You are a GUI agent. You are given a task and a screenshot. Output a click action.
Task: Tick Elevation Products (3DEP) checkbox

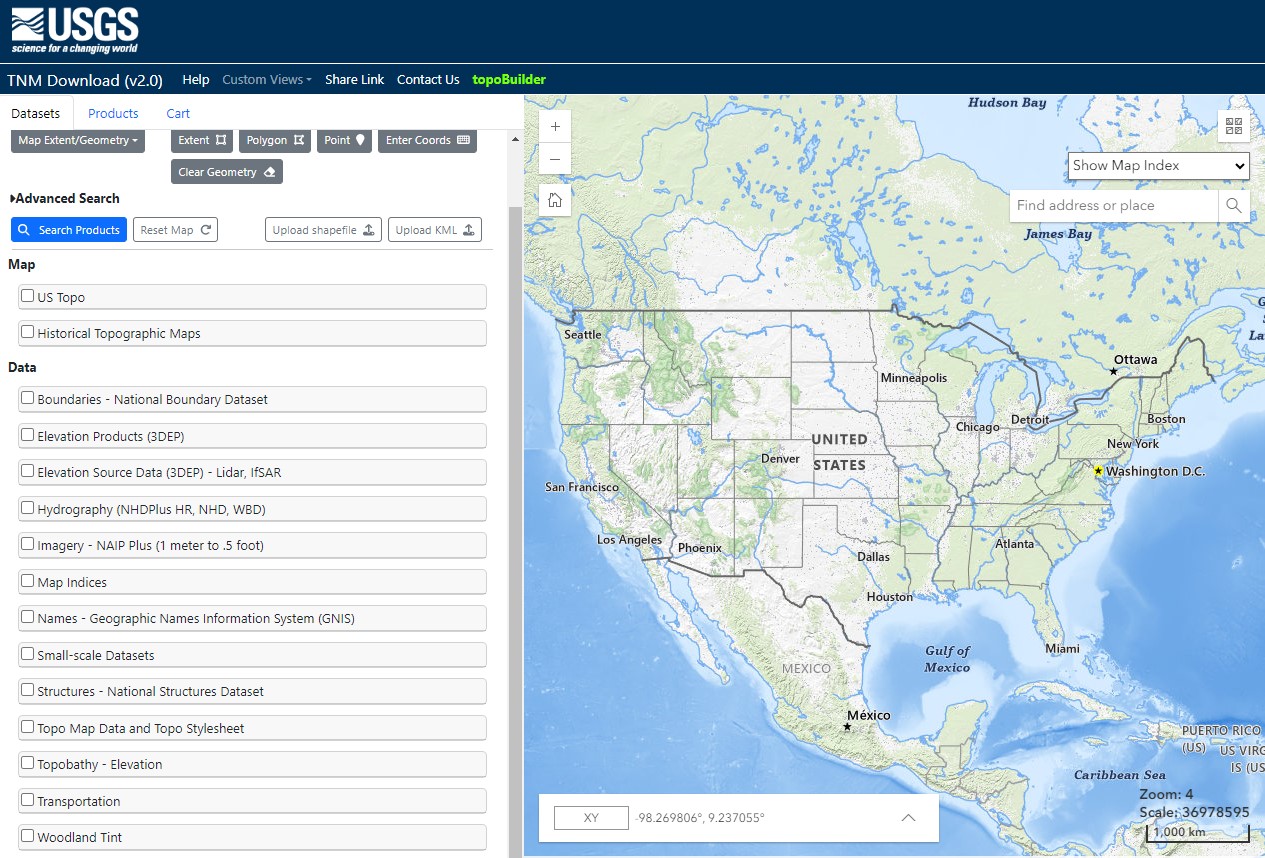(28, 435)
